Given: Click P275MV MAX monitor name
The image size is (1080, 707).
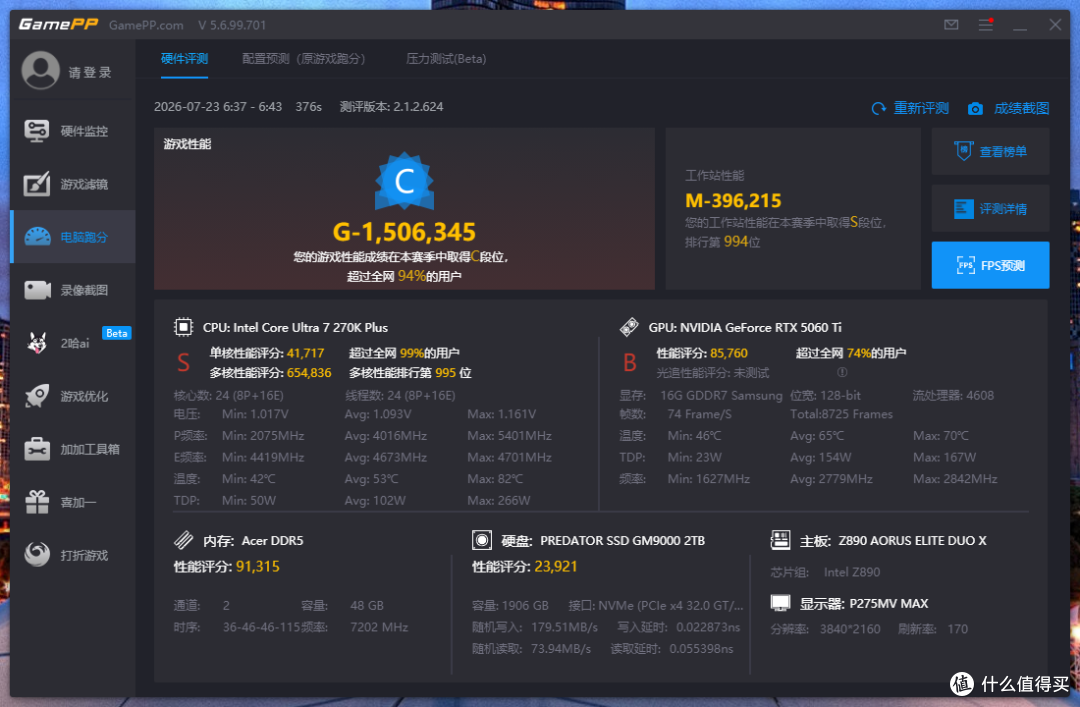Looking at the screenshot, I should pyautogui.click(x=889, y=604).
